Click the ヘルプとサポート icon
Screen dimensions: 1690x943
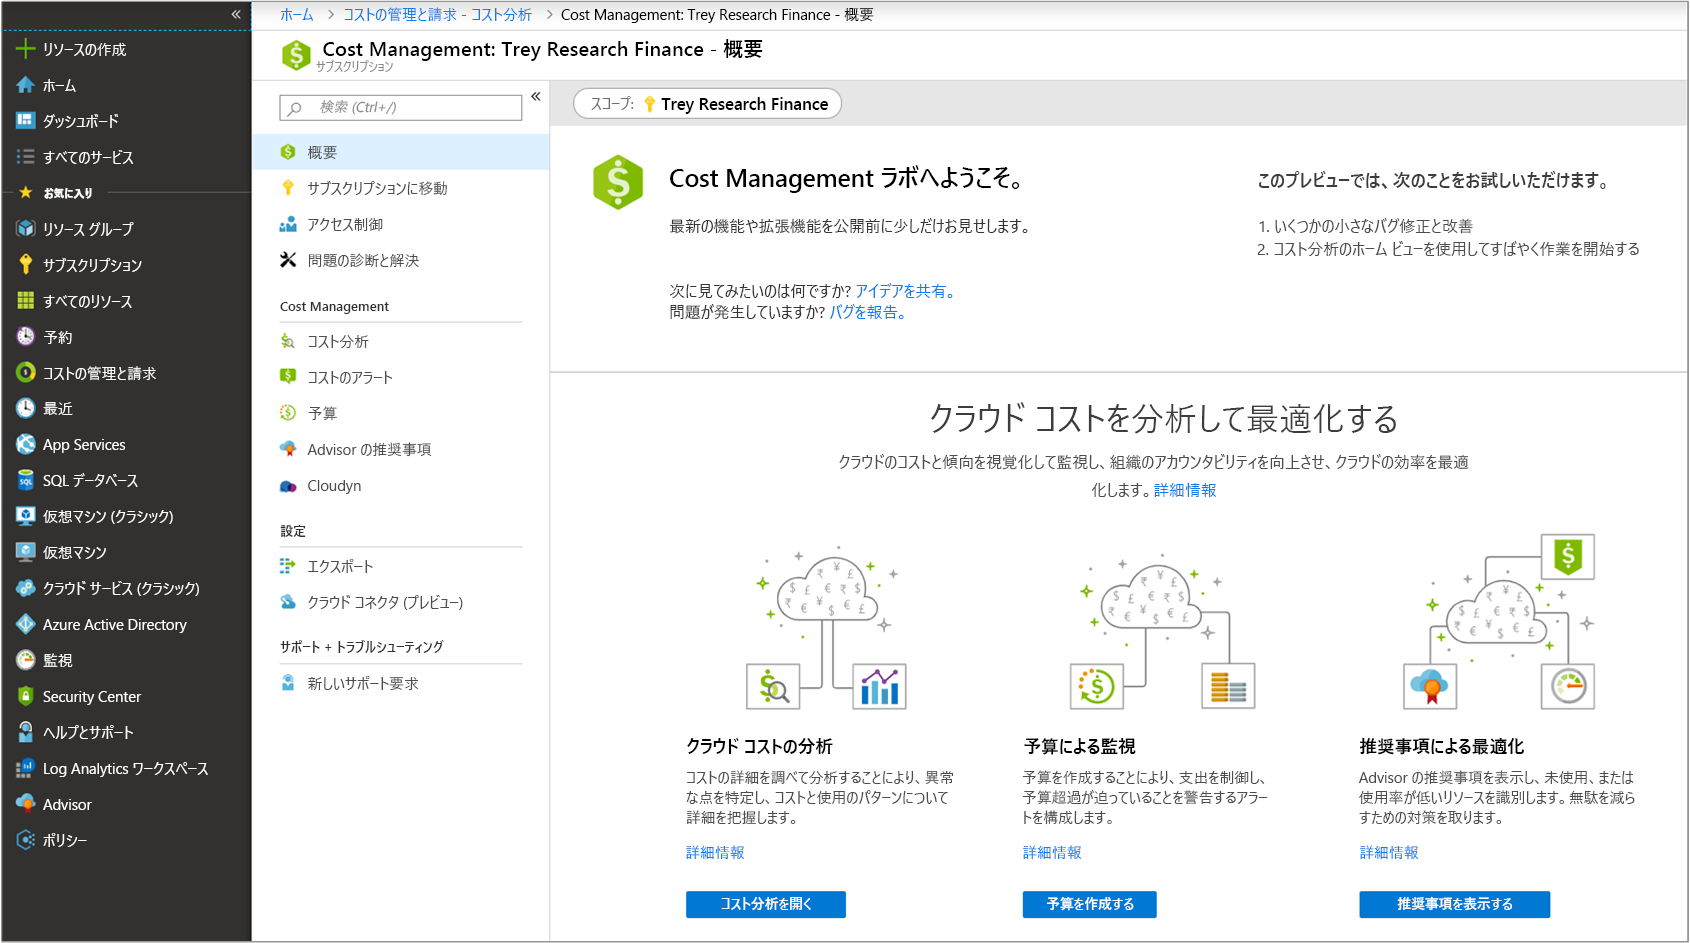coord(26,732)
